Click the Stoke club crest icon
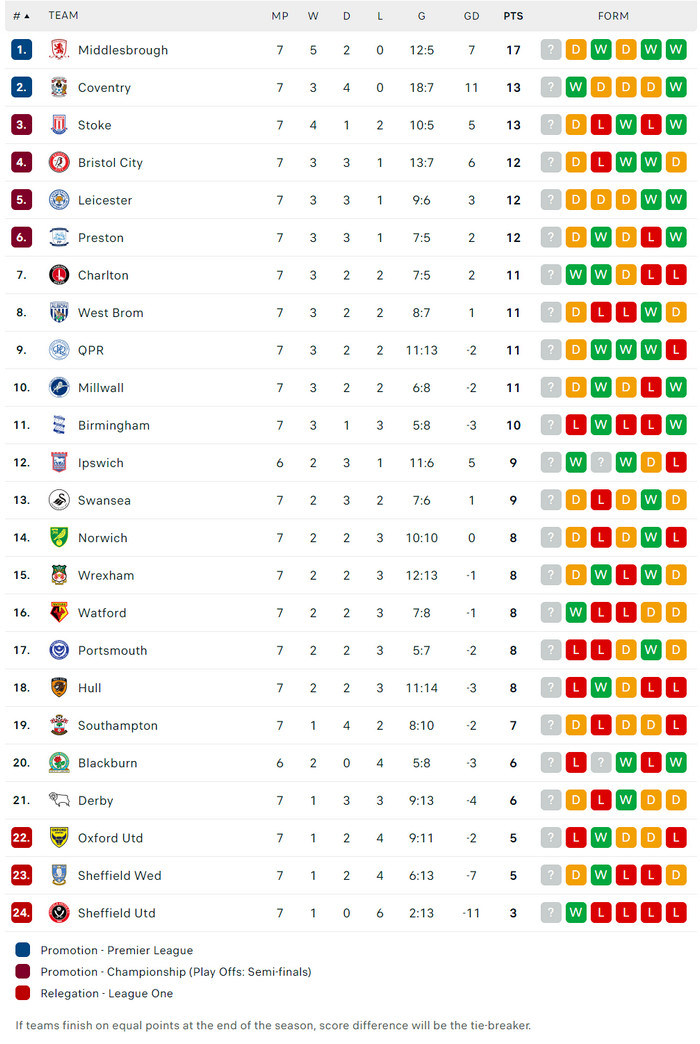Screen dimensions: 700x1044 pos(59,125)
